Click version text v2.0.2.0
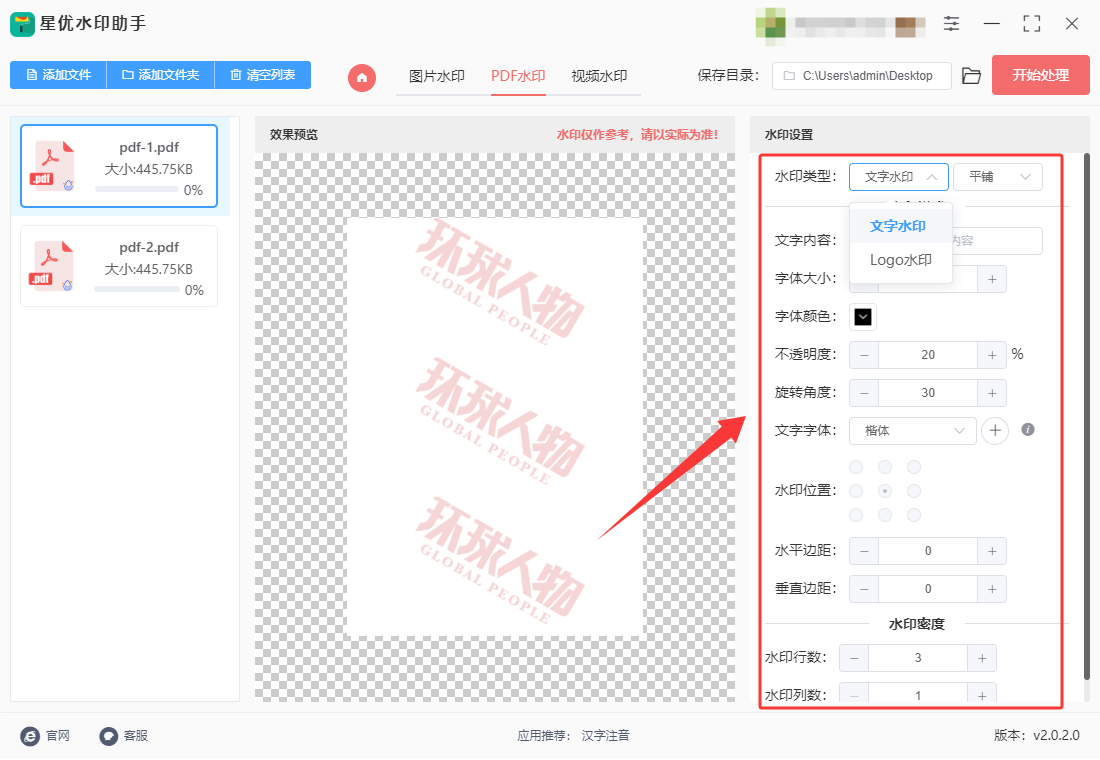 tap(1056, 735)
